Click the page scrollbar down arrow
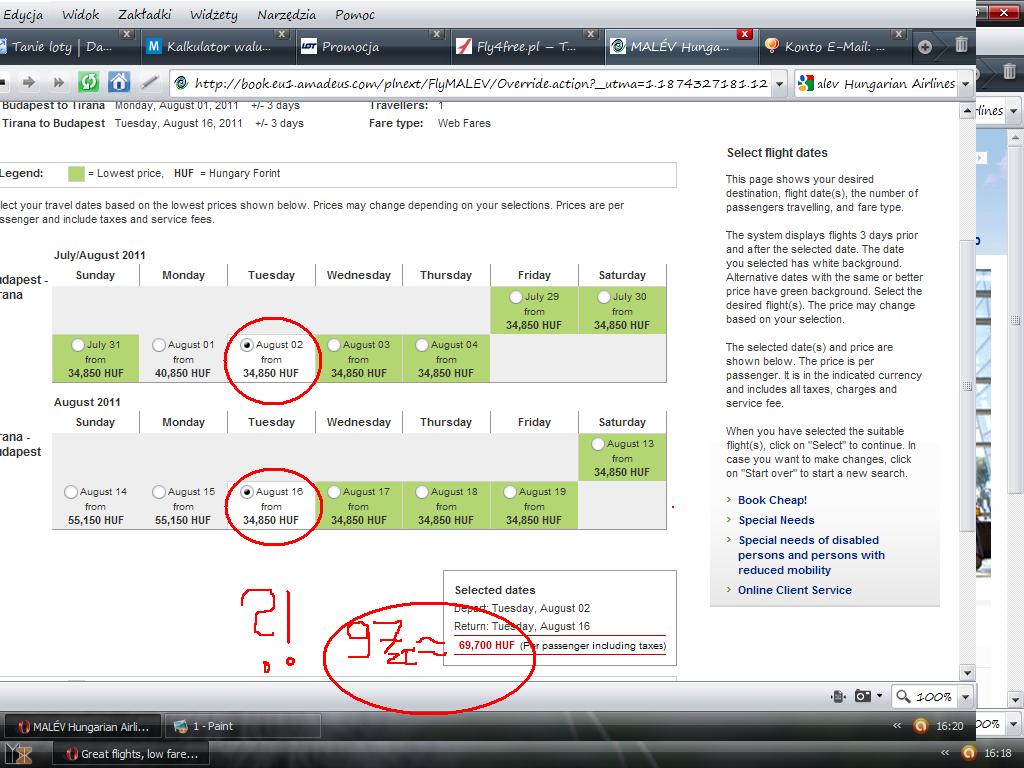1024x768 pixels. point(967,673)
